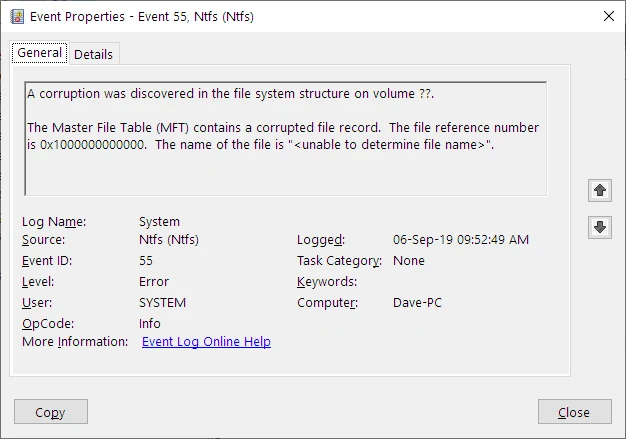Click the OpCode value Info
The height and width of the screenshot is (439, 626).
[x=150, y=324]
